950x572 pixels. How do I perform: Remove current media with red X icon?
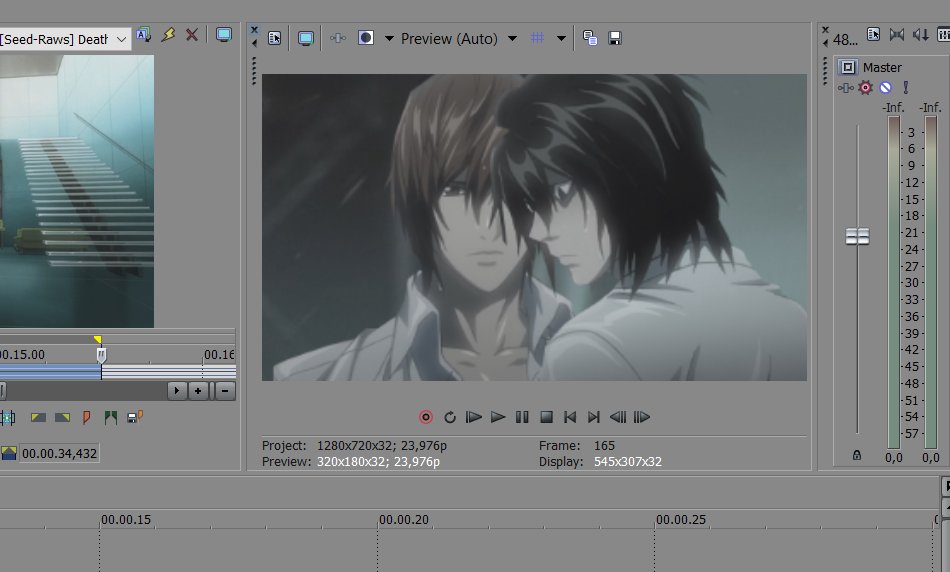click(x=191, y=35)
